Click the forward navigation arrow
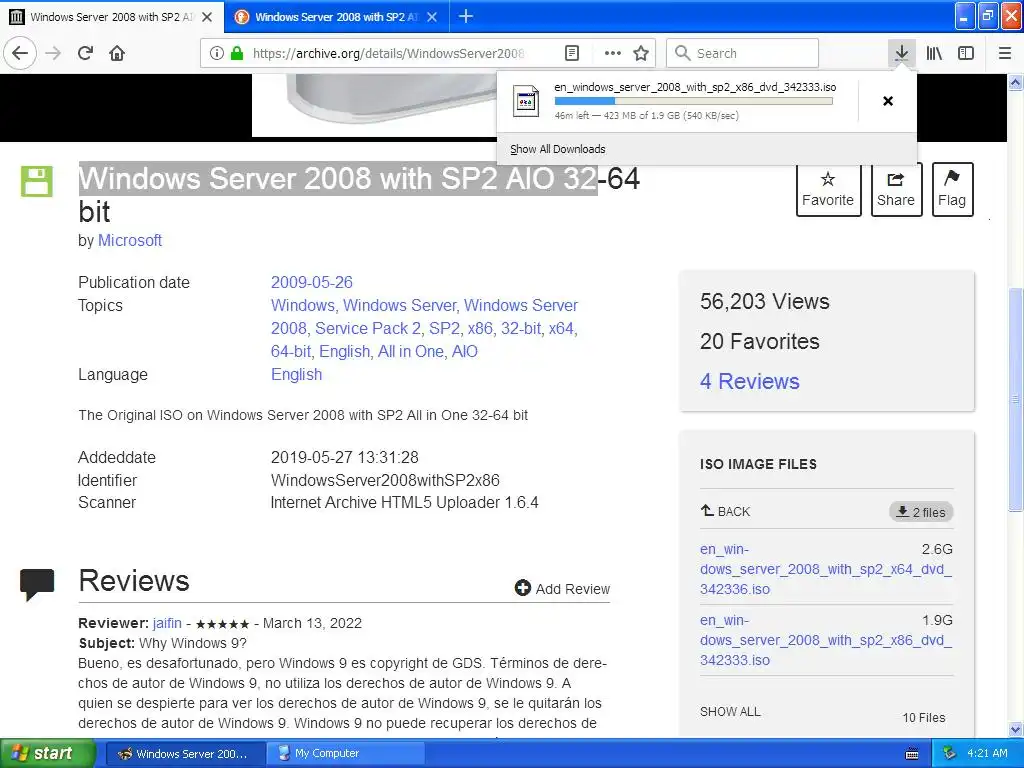1024x768 pixels. 53,53
